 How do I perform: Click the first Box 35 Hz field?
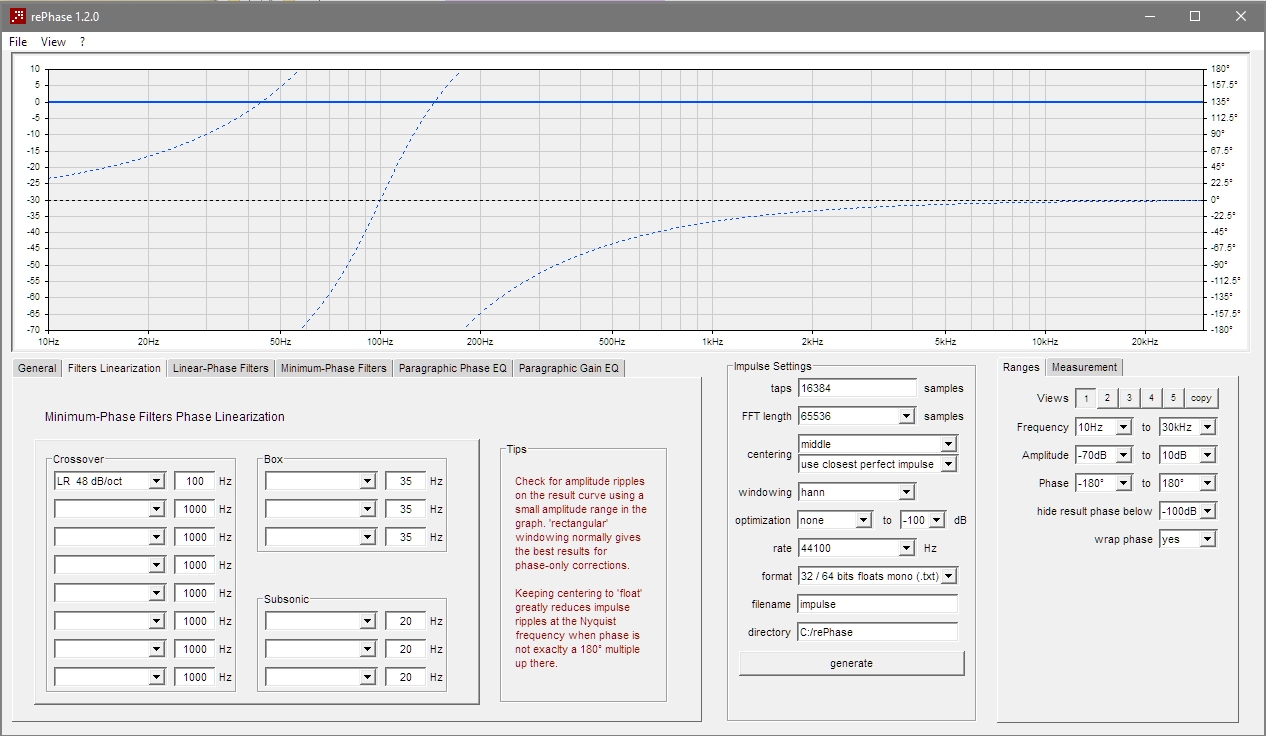(406, 481)
